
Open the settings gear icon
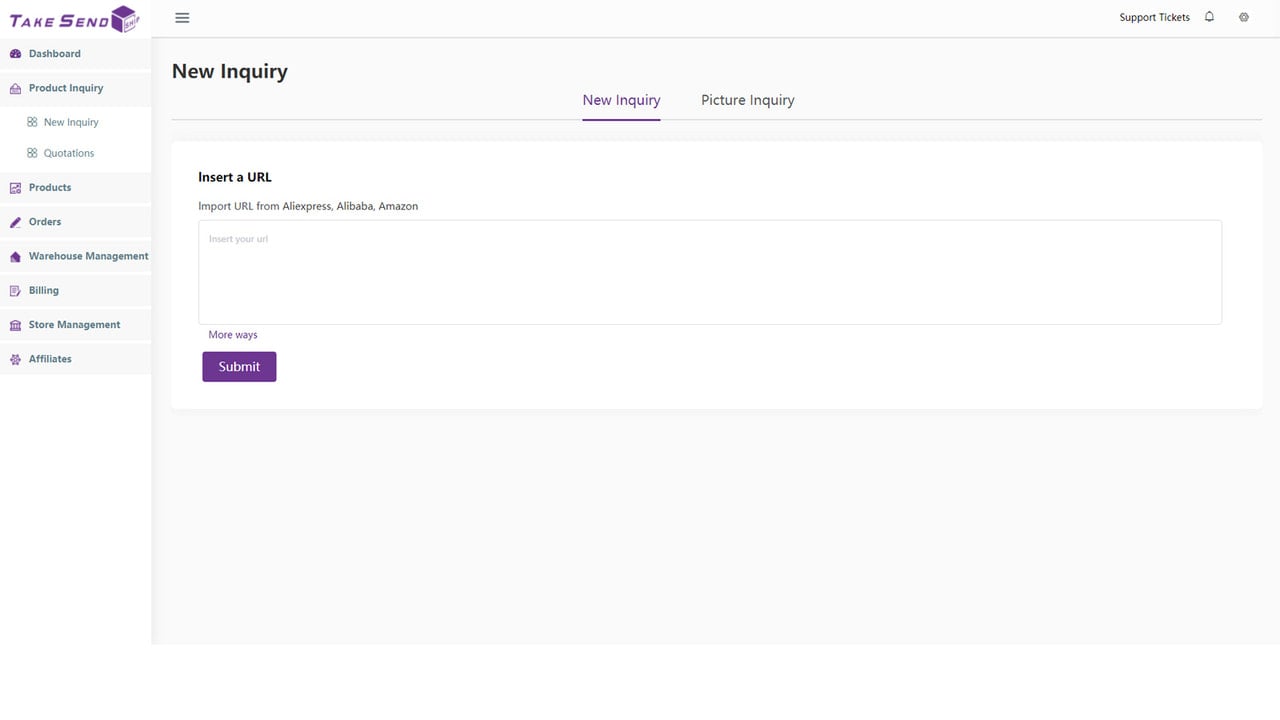pos(1244,17)
